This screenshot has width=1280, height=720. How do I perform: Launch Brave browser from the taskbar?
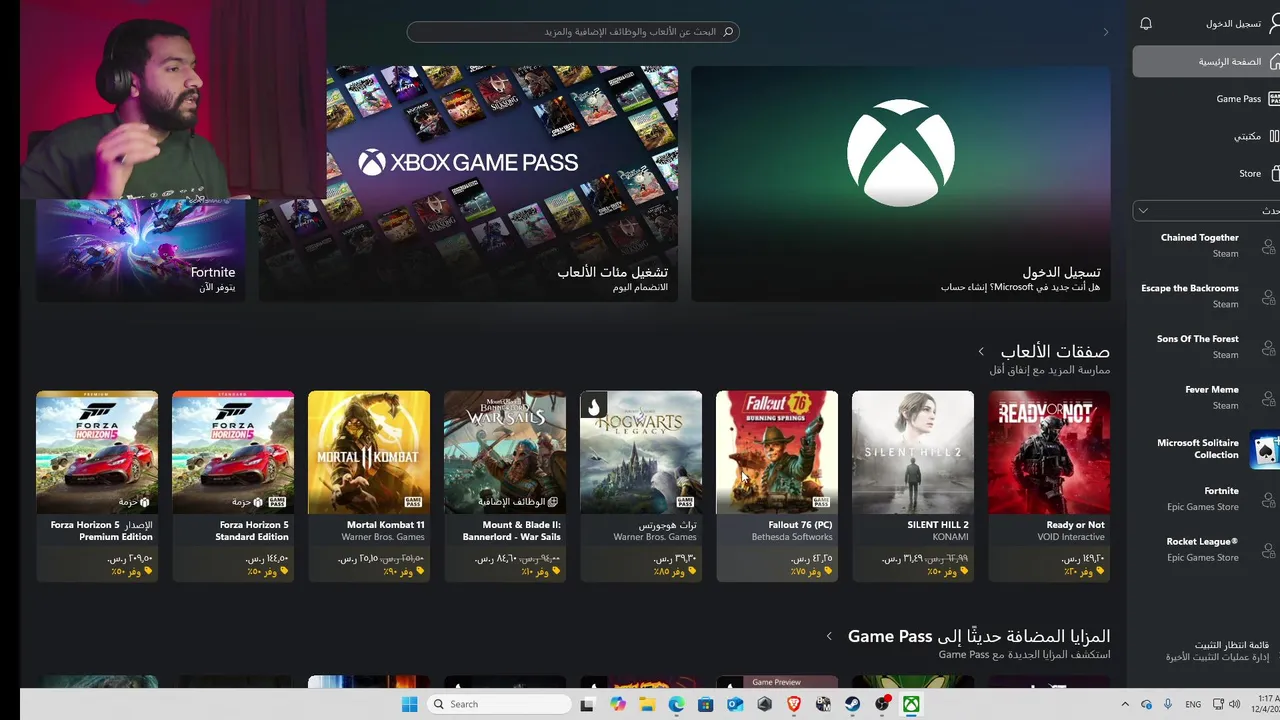point(794,704)
